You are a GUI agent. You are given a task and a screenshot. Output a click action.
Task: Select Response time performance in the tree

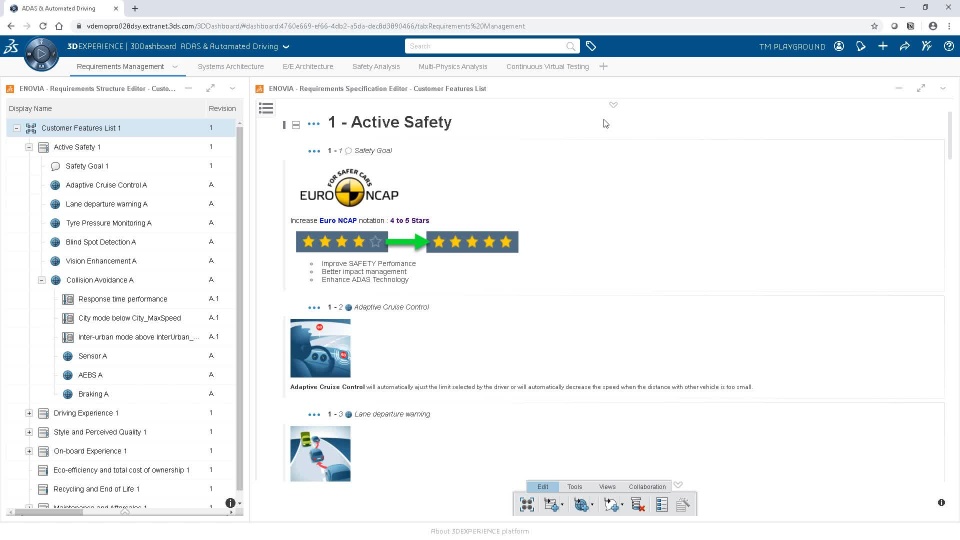click(122, 299)
